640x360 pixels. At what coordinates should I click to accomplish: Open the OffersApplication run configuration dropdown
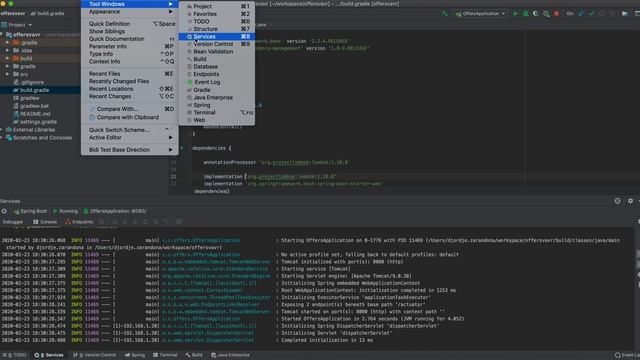click(480, 13)
